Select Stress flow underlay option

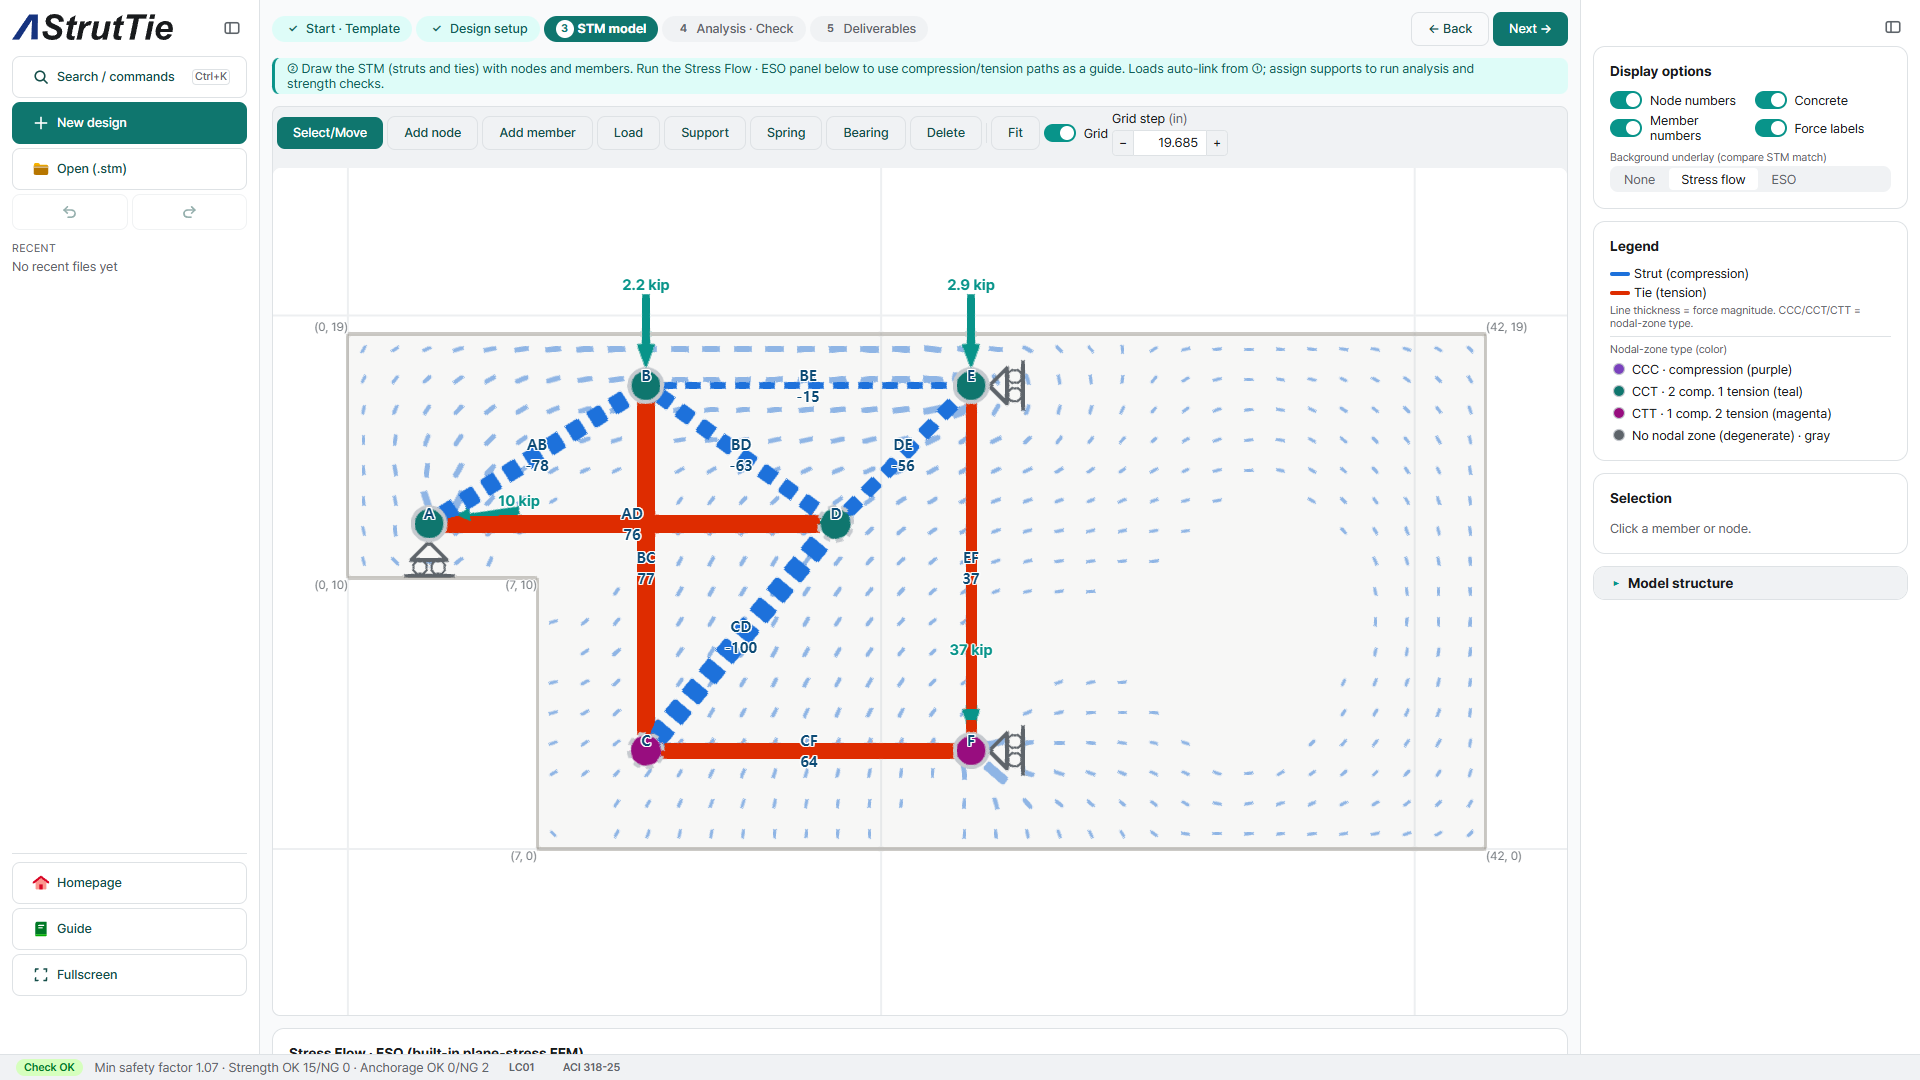pyautogui.click(x=1713, y=180)
